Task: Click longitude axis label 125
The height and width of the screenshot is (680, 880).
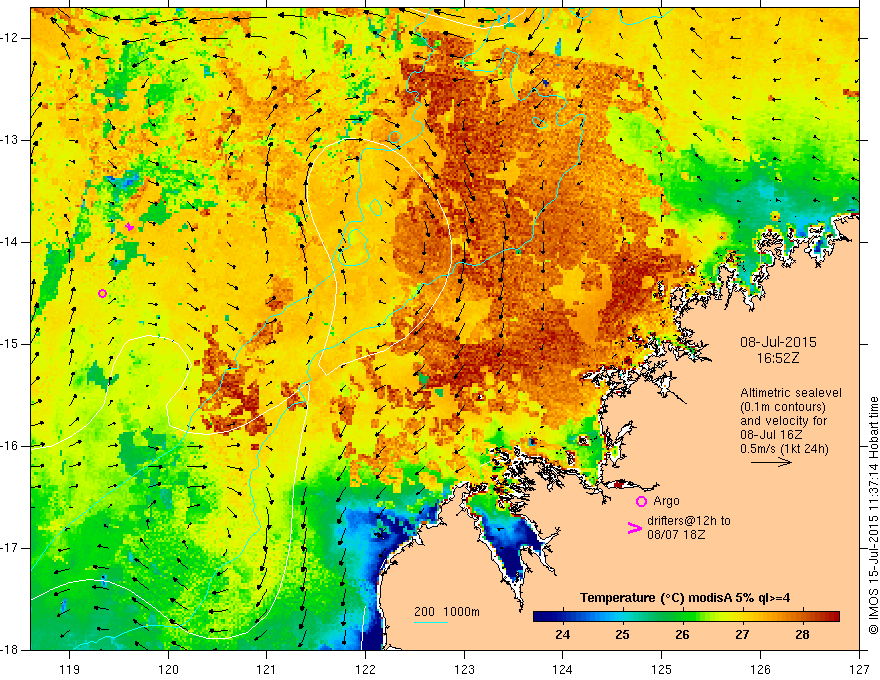Action: coord(662,669)
